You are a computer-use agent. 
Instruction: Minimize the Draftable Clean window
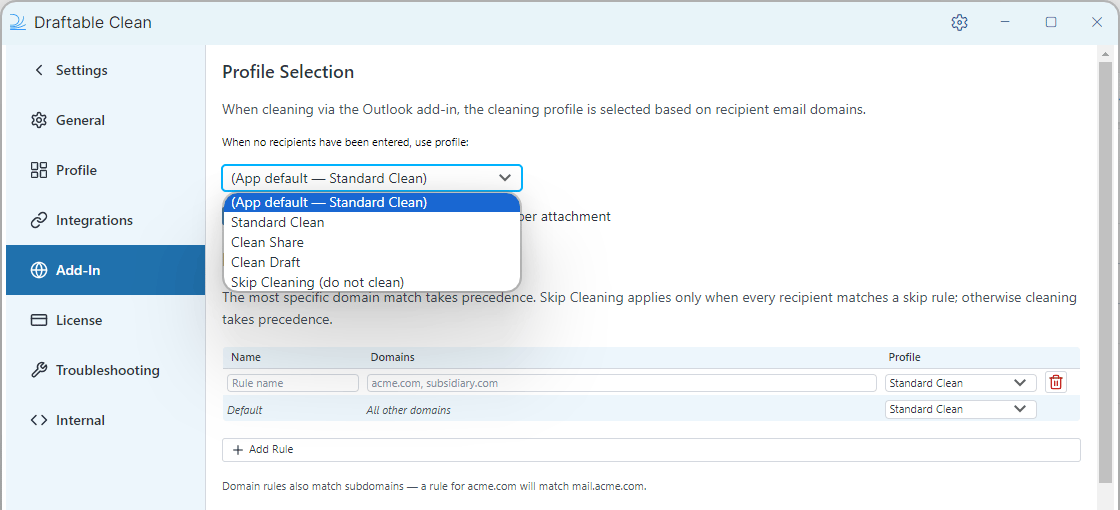click(1005, 23)
